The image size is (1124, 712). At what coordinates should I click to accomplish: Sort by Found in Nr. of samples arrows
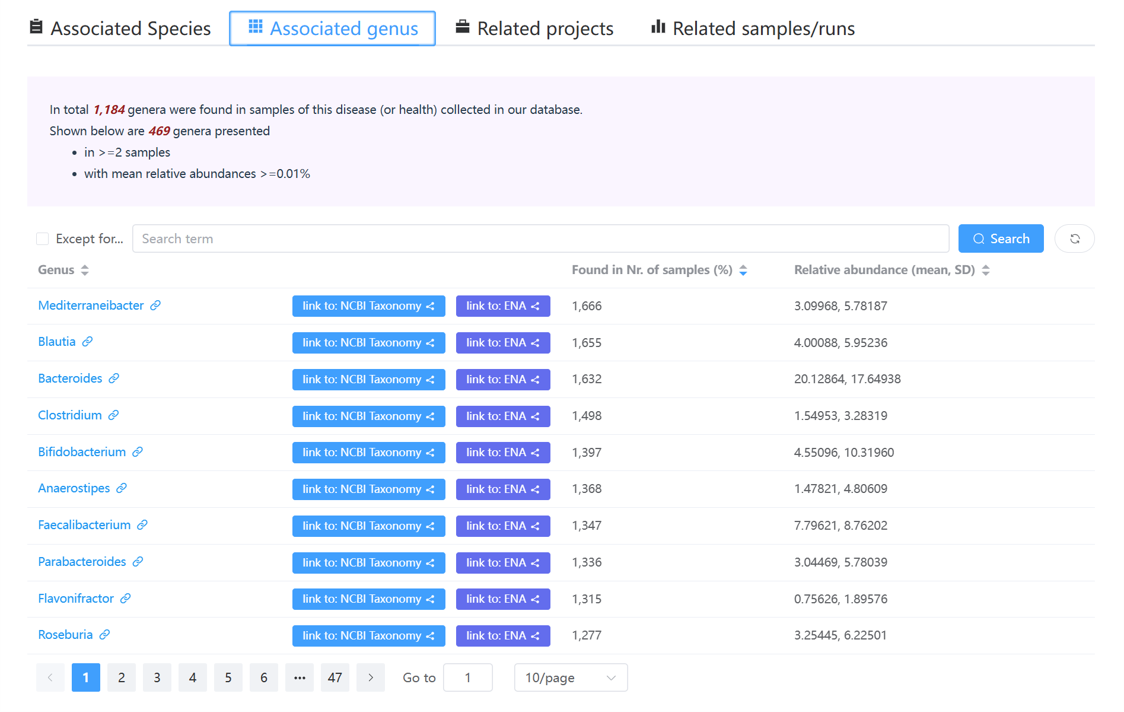pyautogui.click(x=743, y=270)
